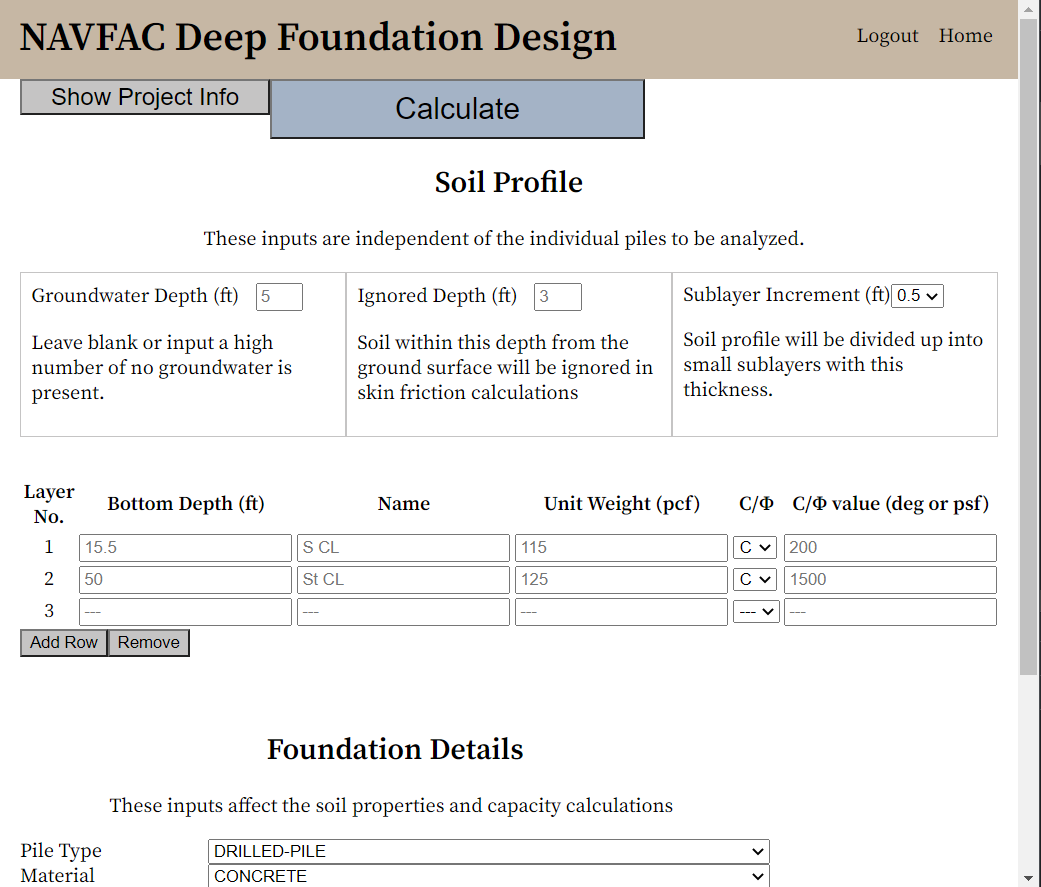Click the Material label

58,876
